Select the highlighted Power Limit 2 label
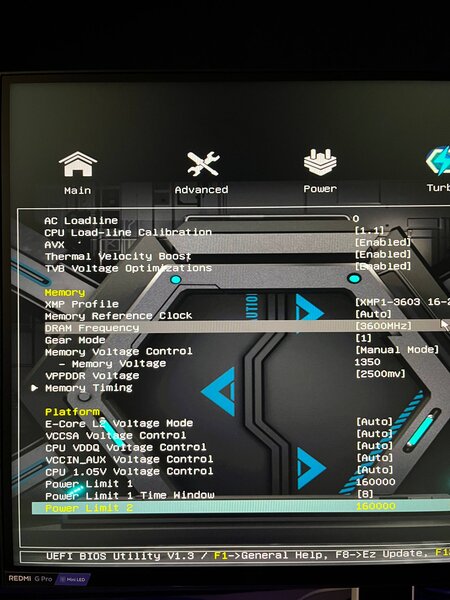The image size is (450, 600). coord(89,508)
